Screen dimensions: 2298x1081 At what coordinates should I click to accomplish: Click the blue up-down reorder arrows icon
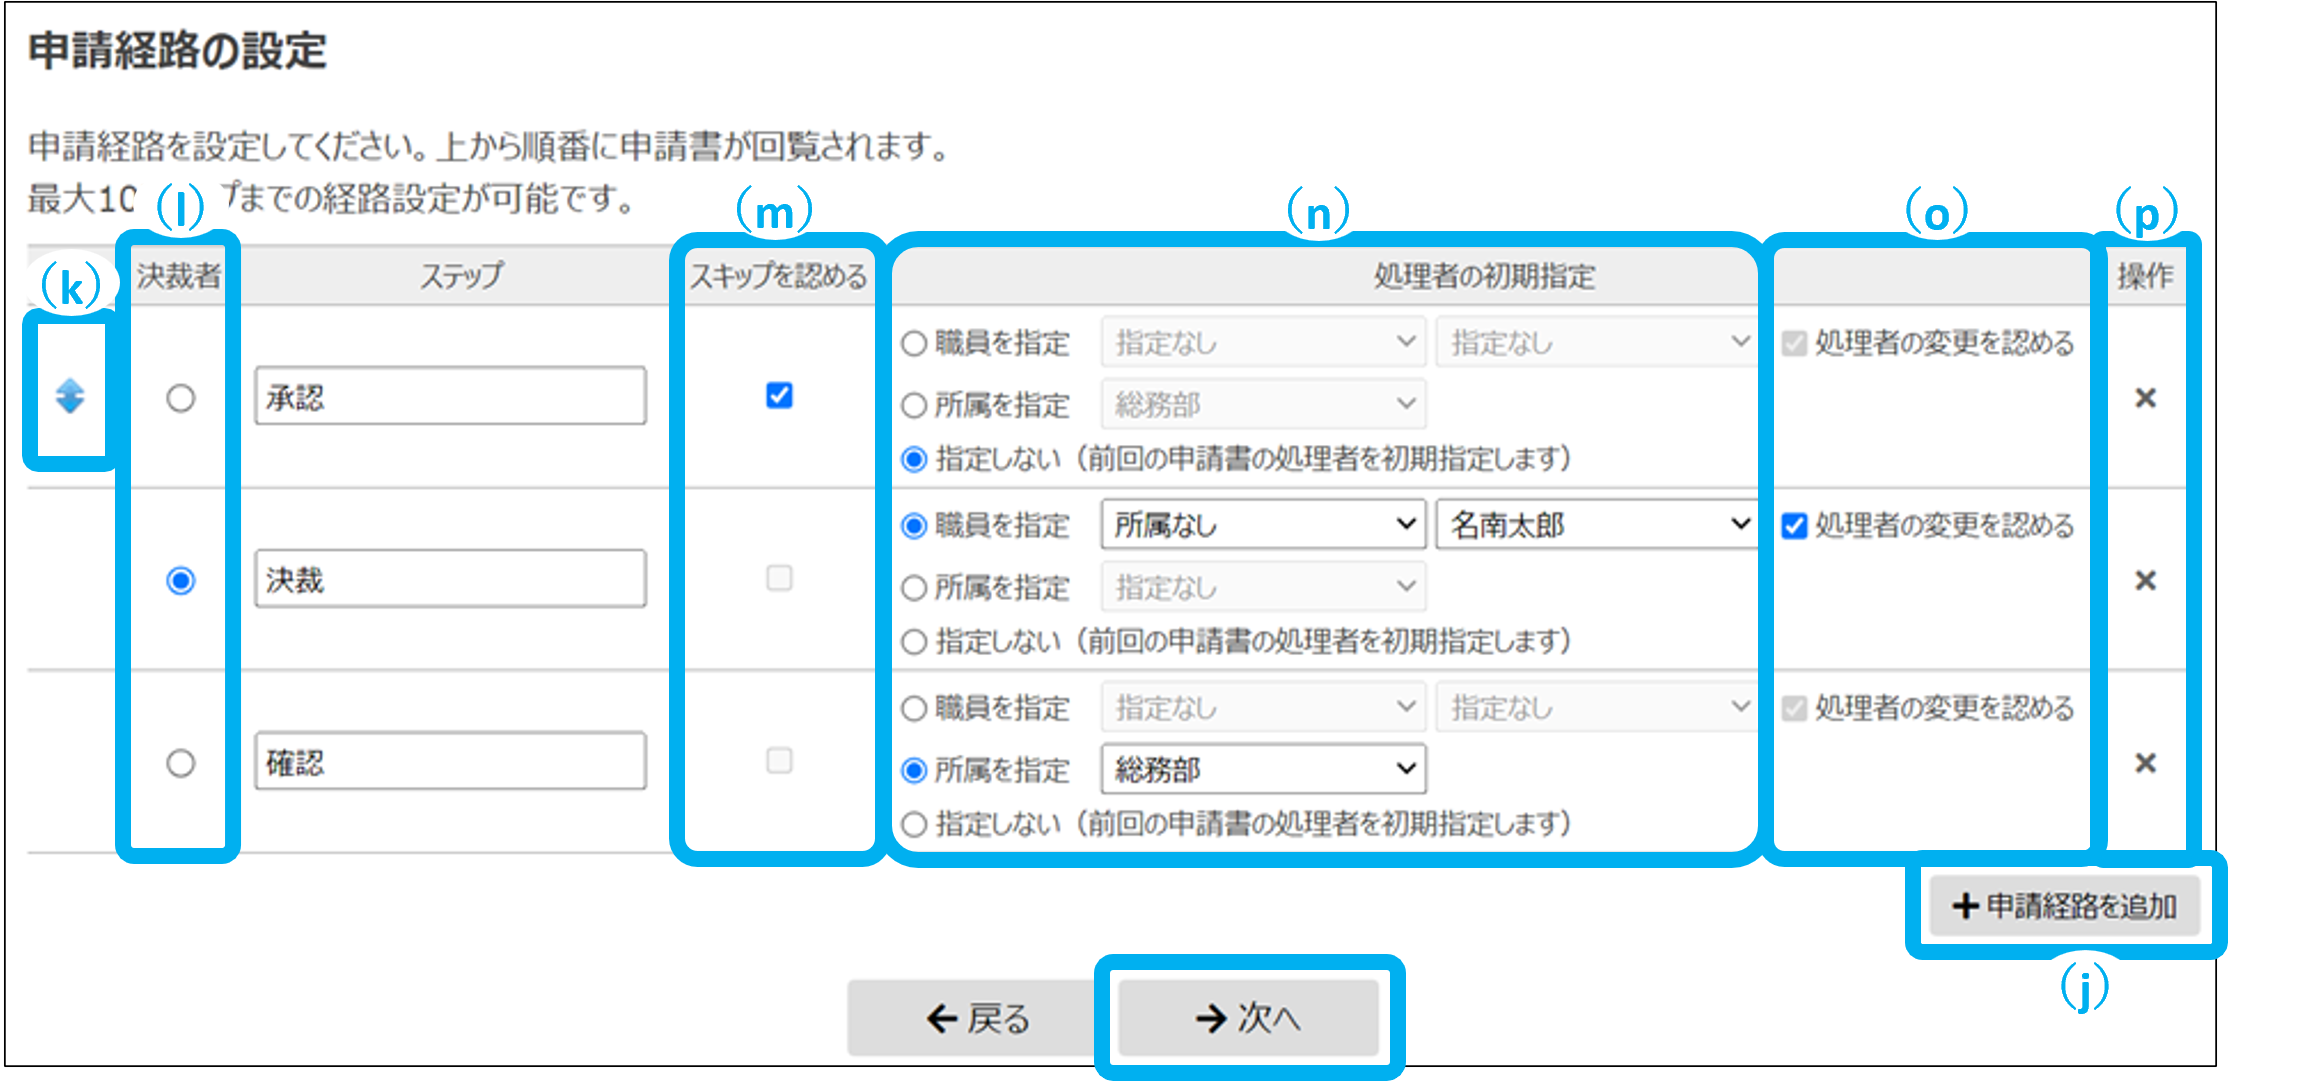69,396
